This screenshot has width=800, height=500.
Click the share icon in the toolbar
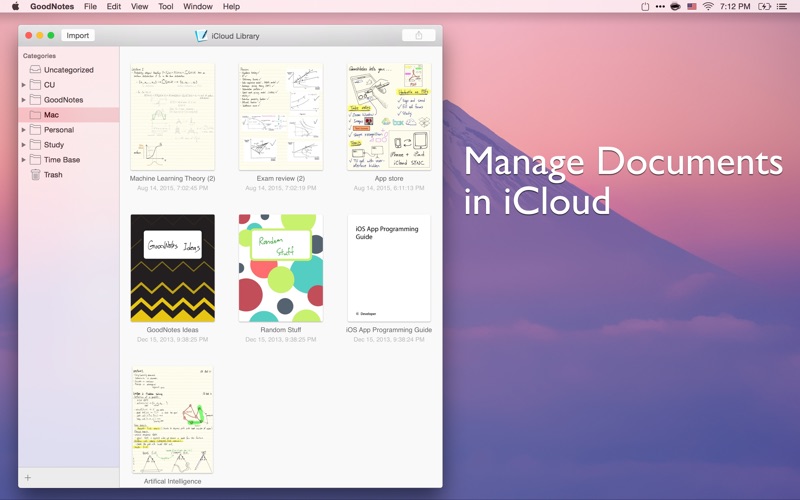[418, 35]
